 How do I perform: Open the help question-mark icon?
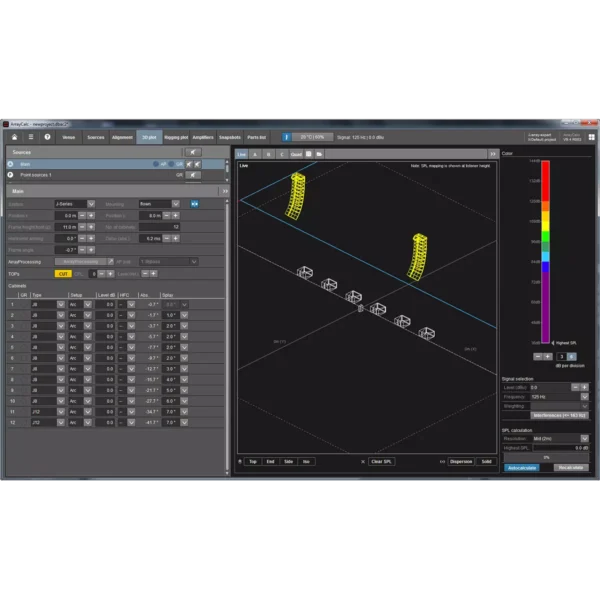click(47, 137)
